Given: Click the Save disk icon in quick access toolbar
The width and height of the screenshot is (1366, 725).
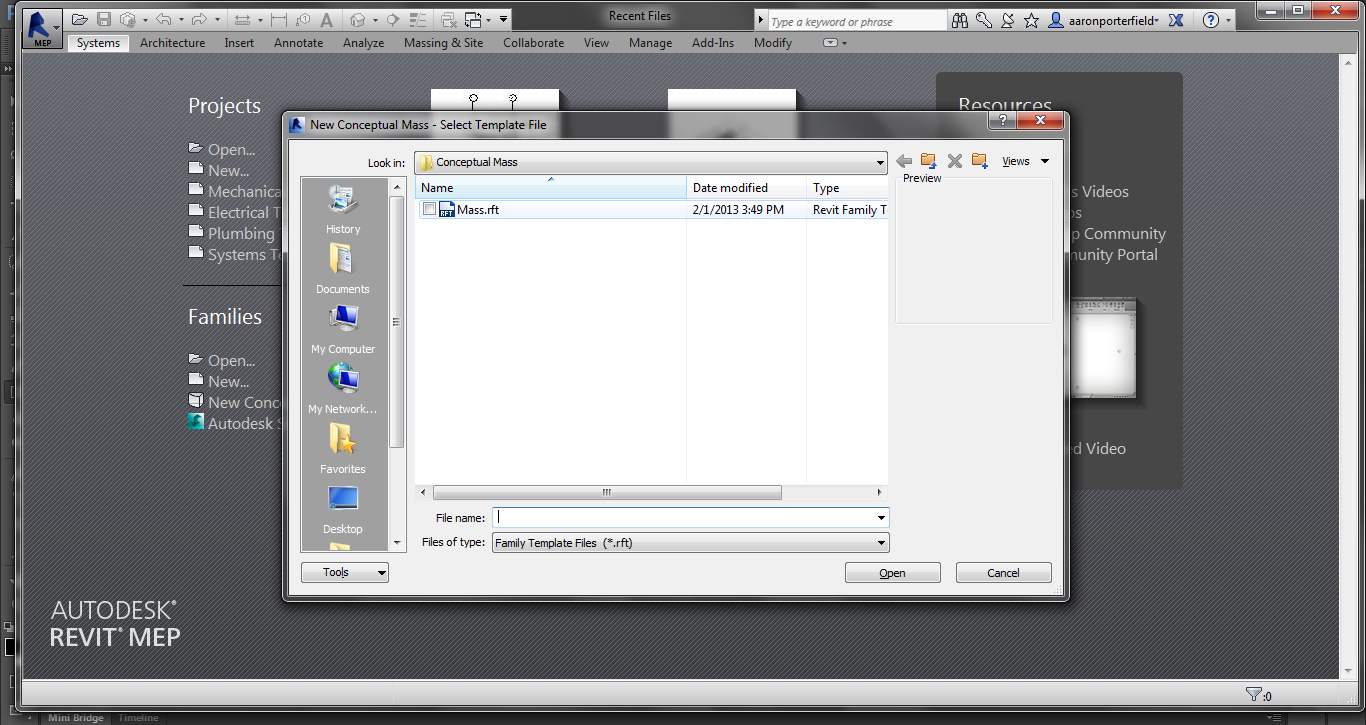Looking at the screenshot, I should [x=104, y=20].
